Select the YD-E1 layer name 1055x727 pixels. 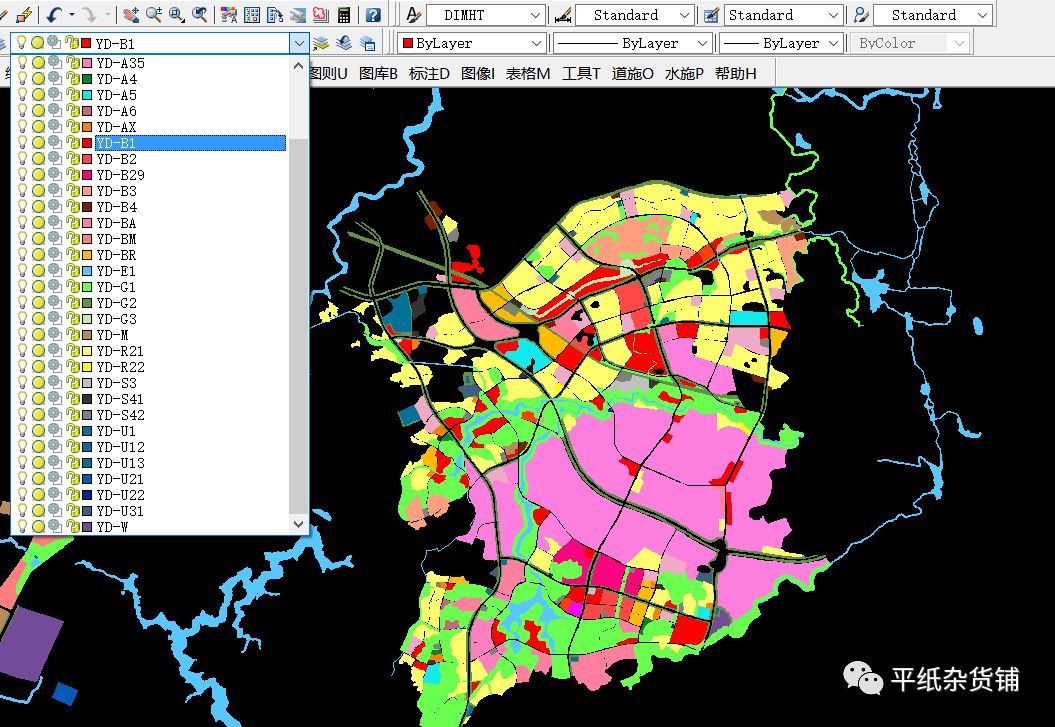(x=116, y=271)
